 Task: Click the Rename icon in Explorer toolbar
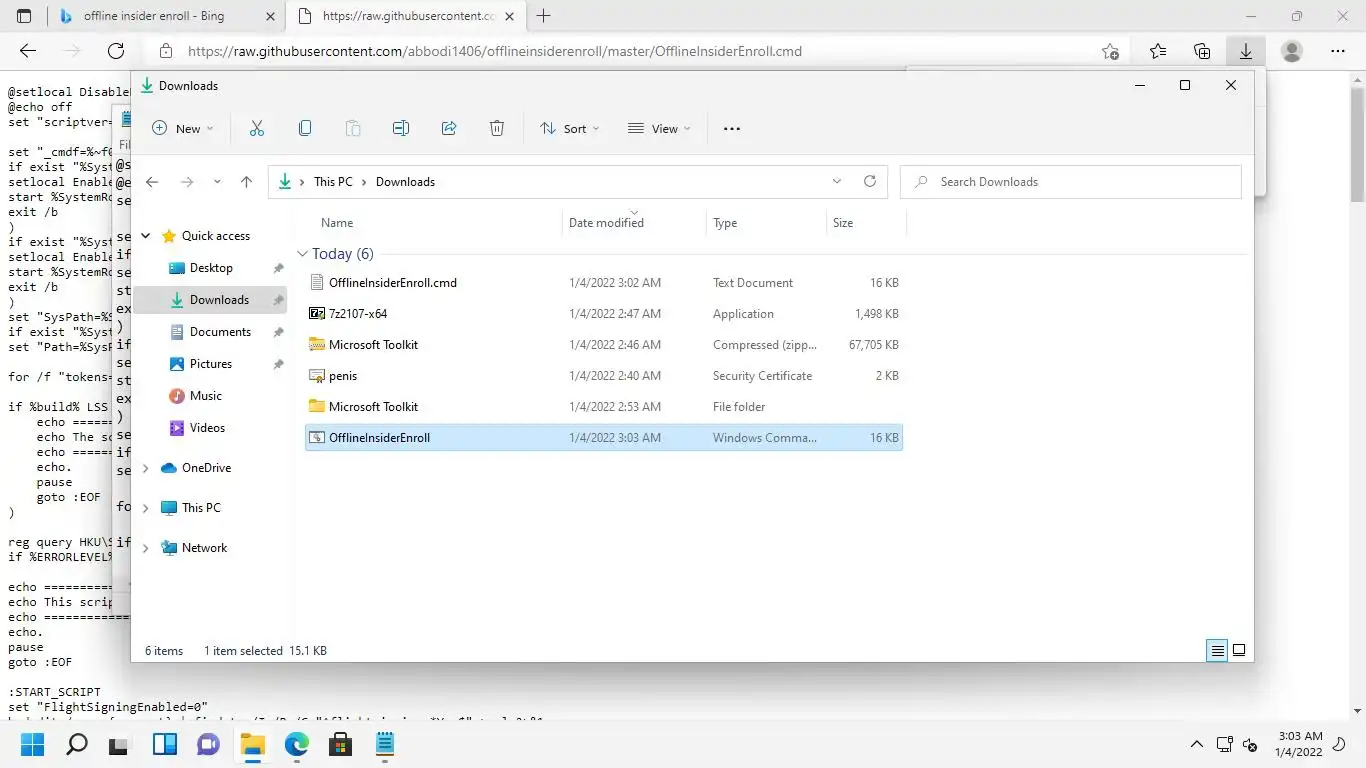click(x=401, y=128)
